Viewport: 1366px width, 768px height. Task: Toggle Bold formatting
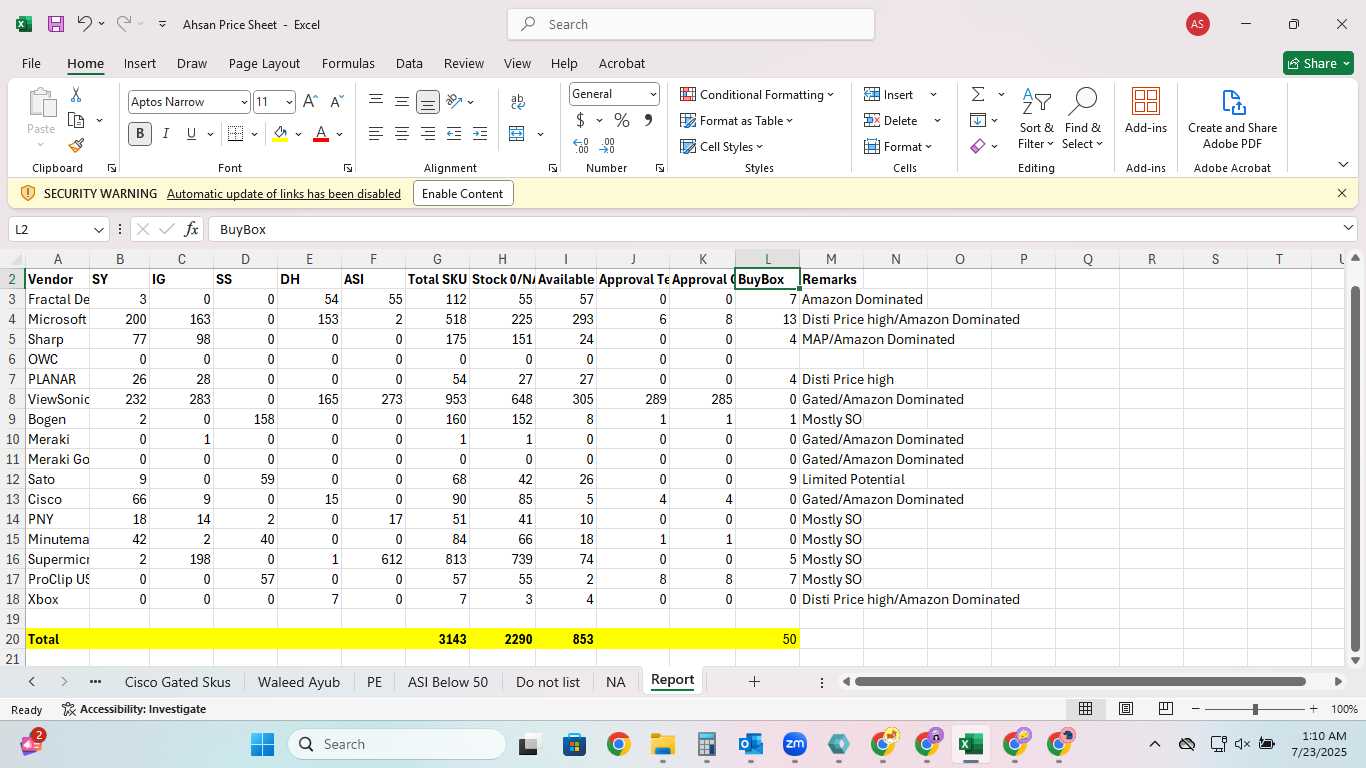(x=140, y=134)
